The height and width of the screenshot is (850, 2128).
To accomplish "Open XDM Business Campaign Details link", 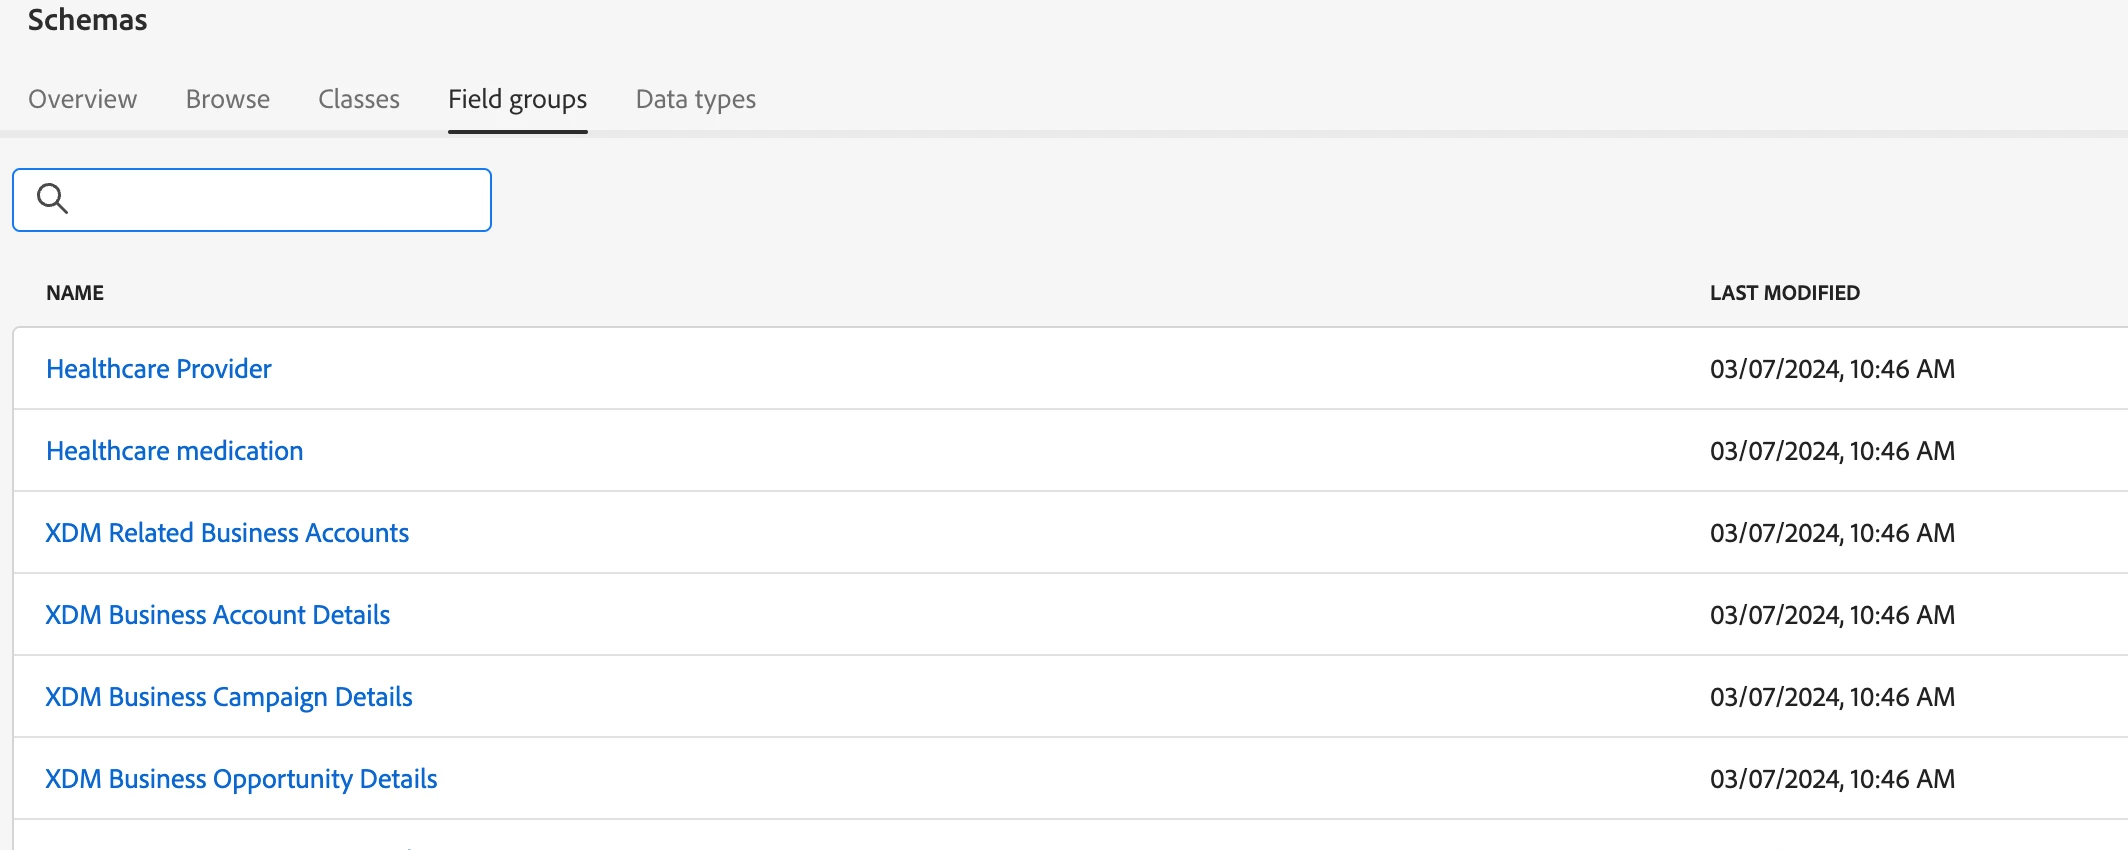I will coord(228,697).
